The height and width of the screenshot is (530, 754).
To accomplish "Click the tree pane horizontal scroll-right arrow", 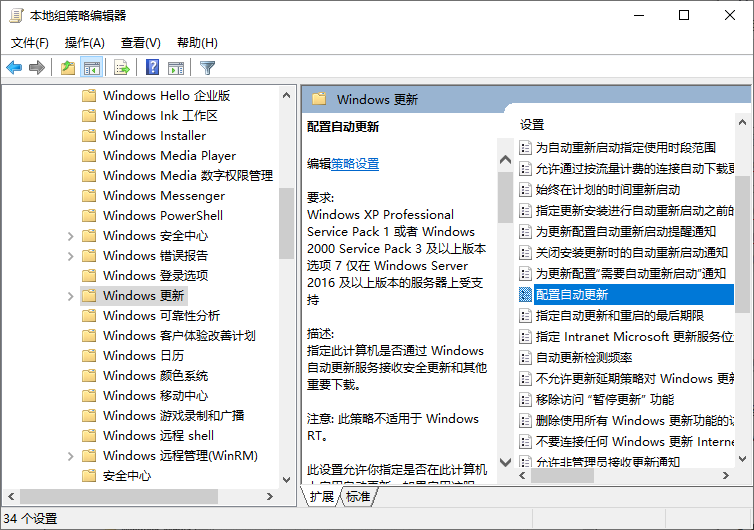I will point(270,496).
